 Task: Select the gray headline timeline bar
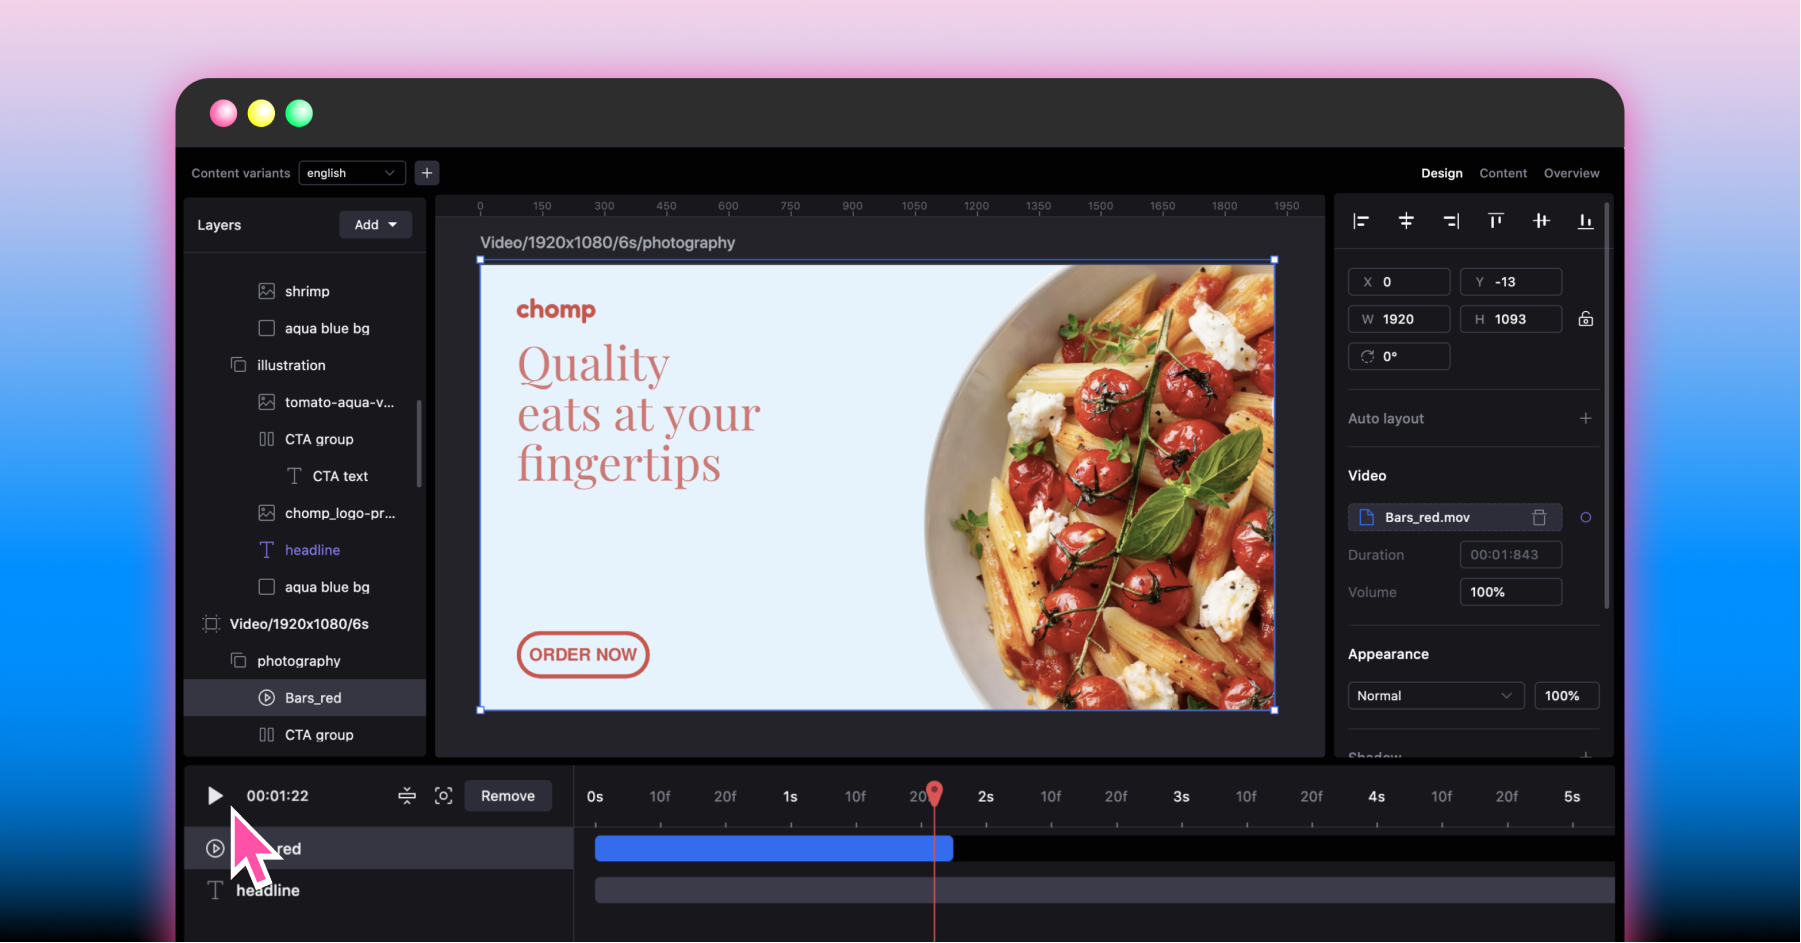point(1105,891)
